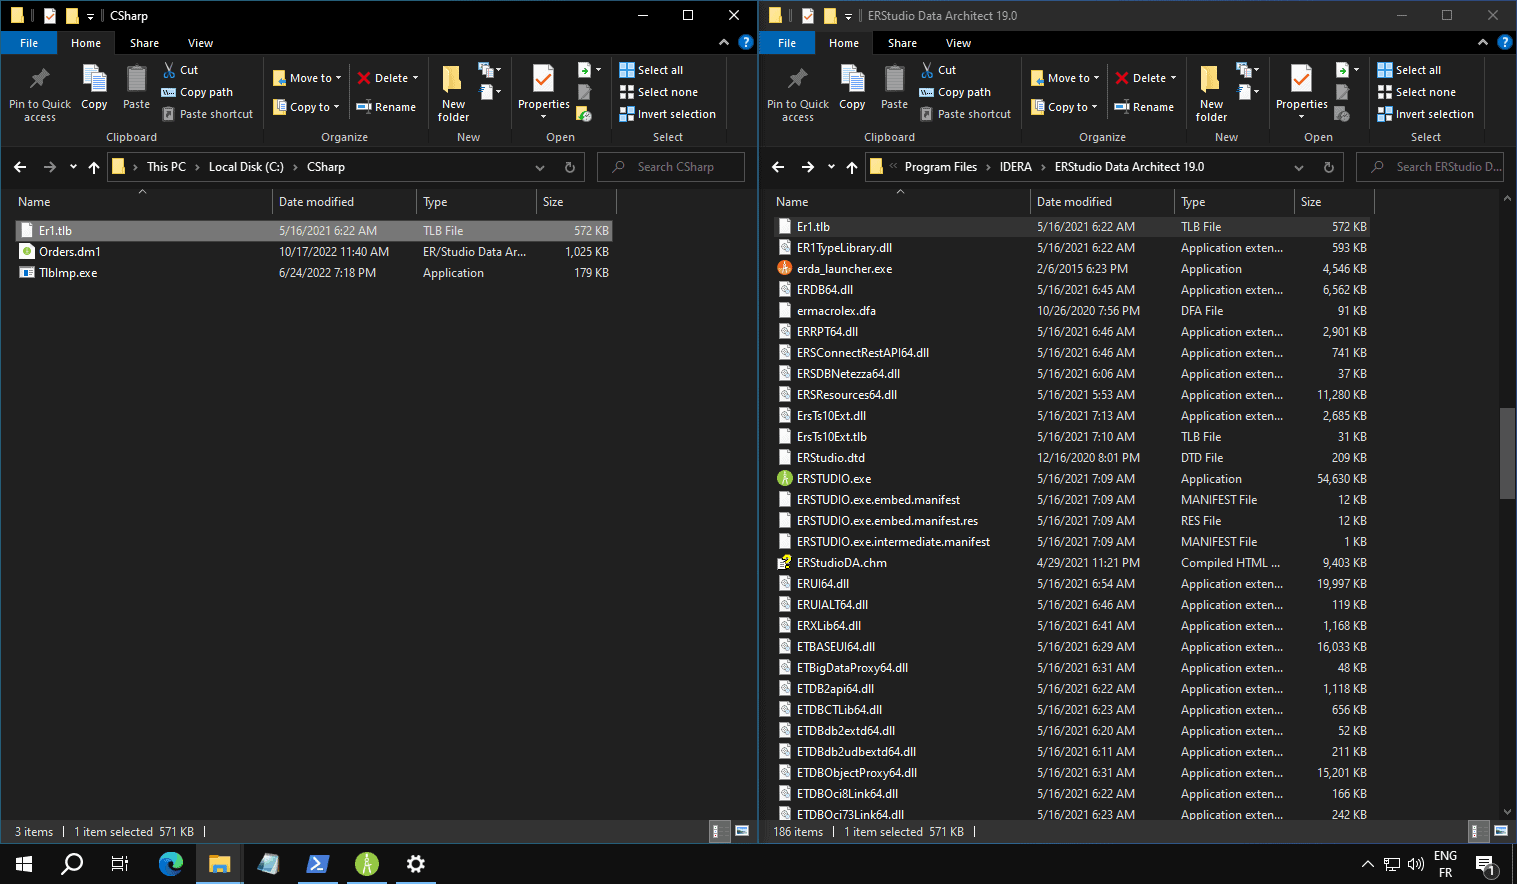This screenshot has height=884, width=1517.
Task: Click Select all in CSharp window
Action: pyautogui.click(x=651, y=70)
